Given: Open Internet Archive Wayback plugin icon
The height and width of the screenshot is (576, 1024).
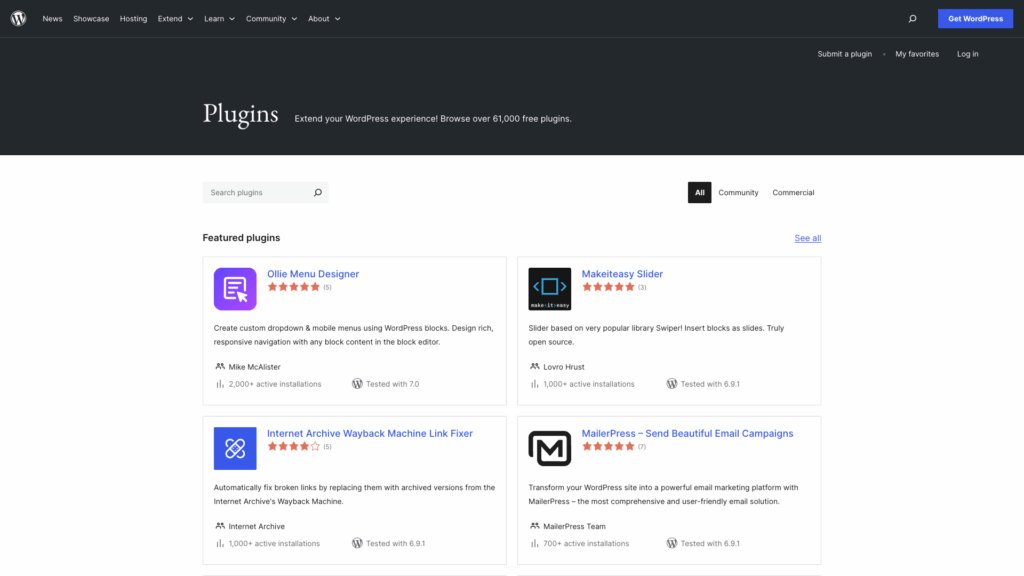Looking at the screenshot, I should coord(235,448).
